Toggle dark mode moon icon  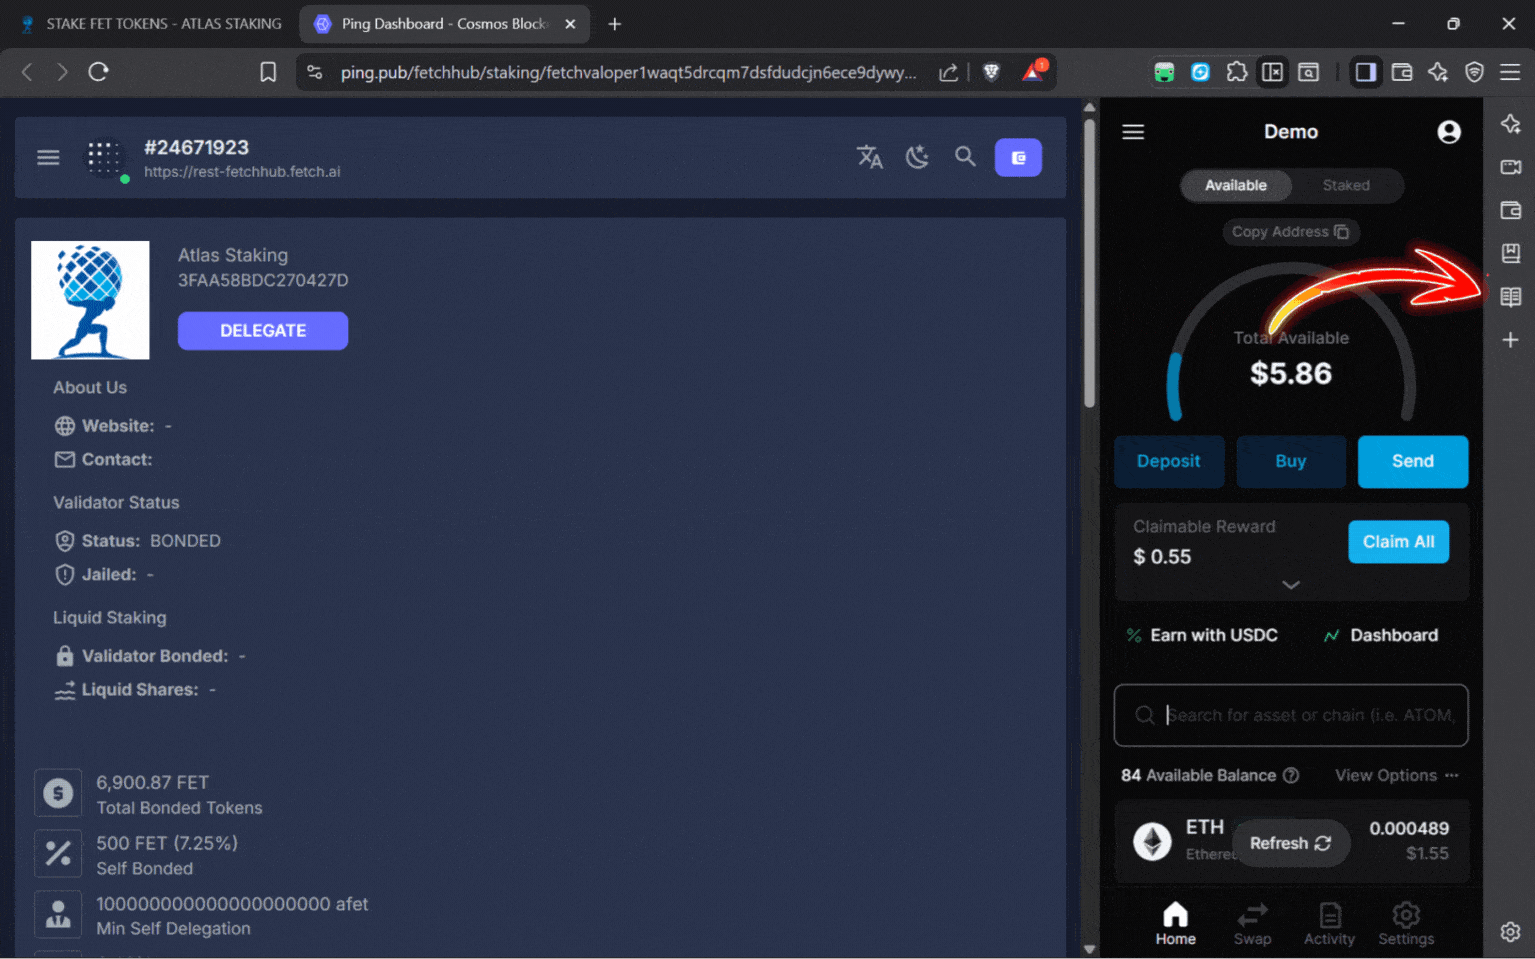[917, 157]
